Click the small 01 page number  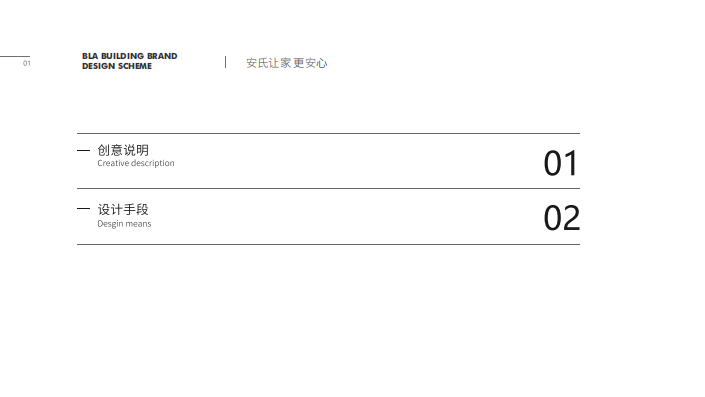point(27,63)
